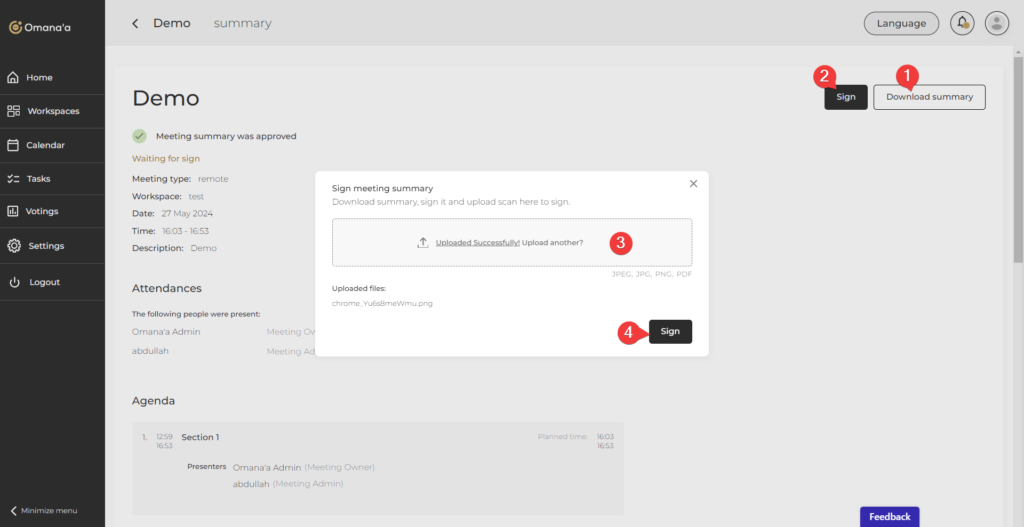Click the Tasks checklist icon
The image size is (1024, 527).
pyautogui.click(x=14, y=179)
